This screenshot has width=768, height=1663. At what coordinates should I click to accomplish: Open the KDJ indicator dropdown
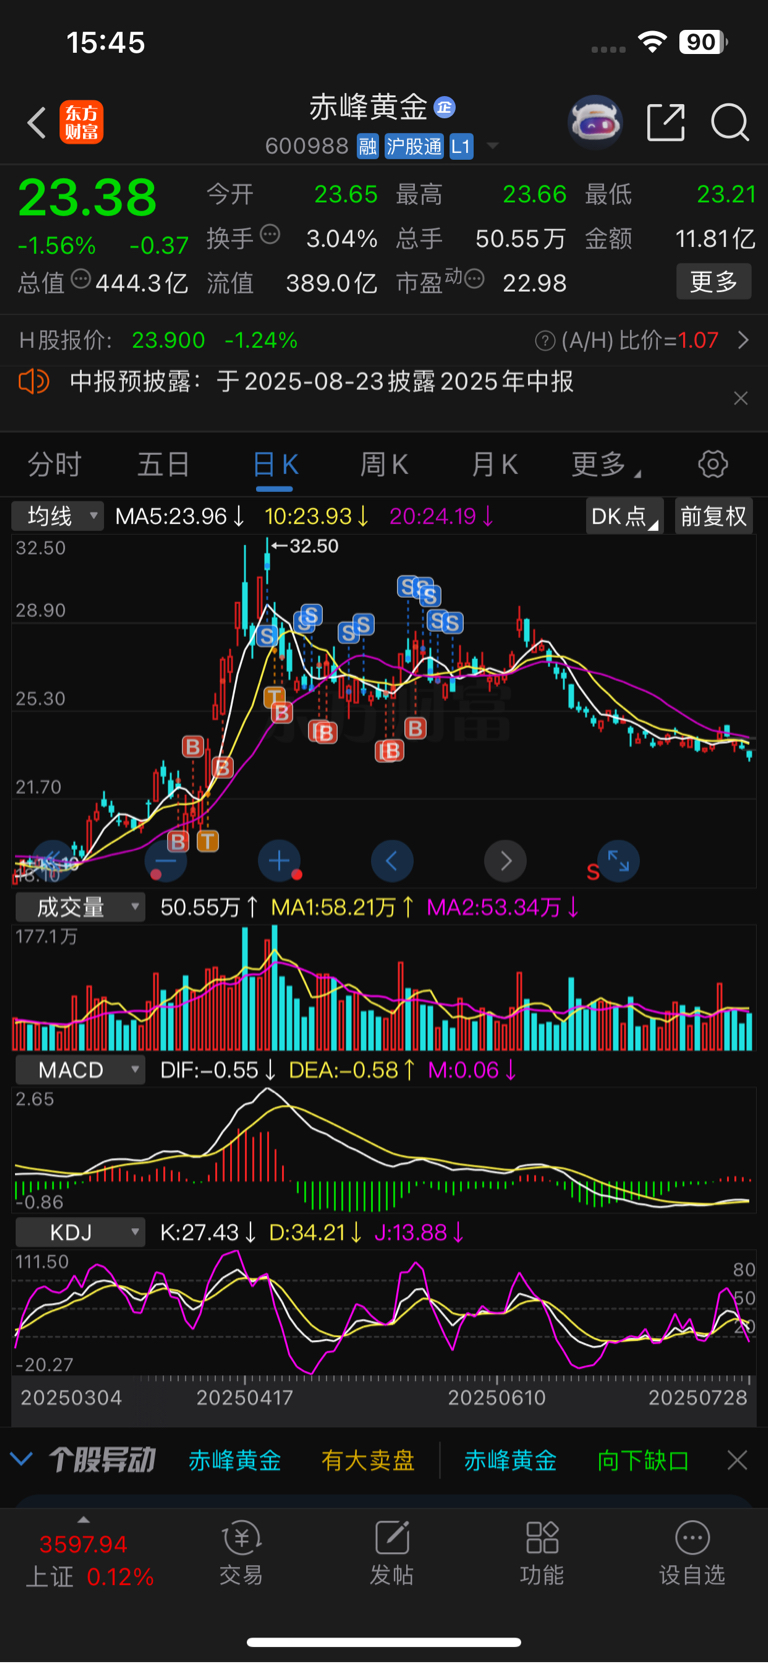[x=80, y=1232]
